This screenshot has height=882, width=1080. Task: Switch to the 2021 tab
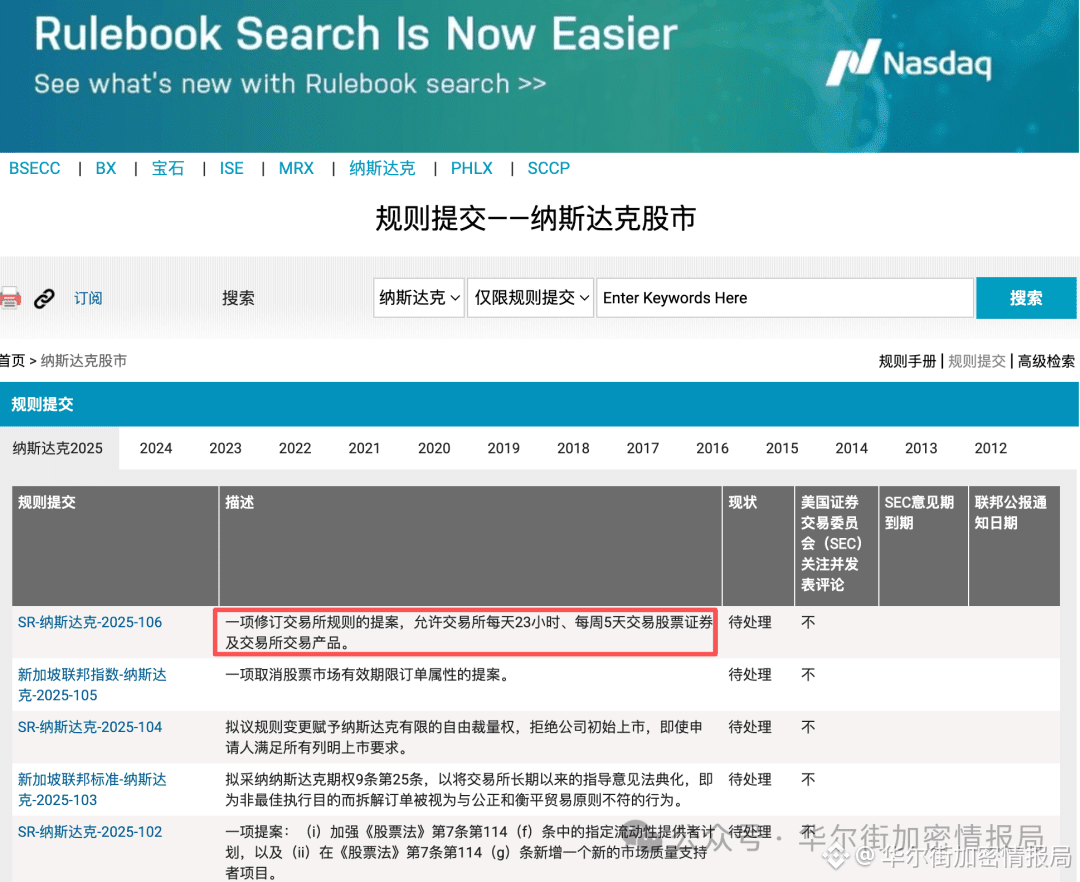pos(364,448)
